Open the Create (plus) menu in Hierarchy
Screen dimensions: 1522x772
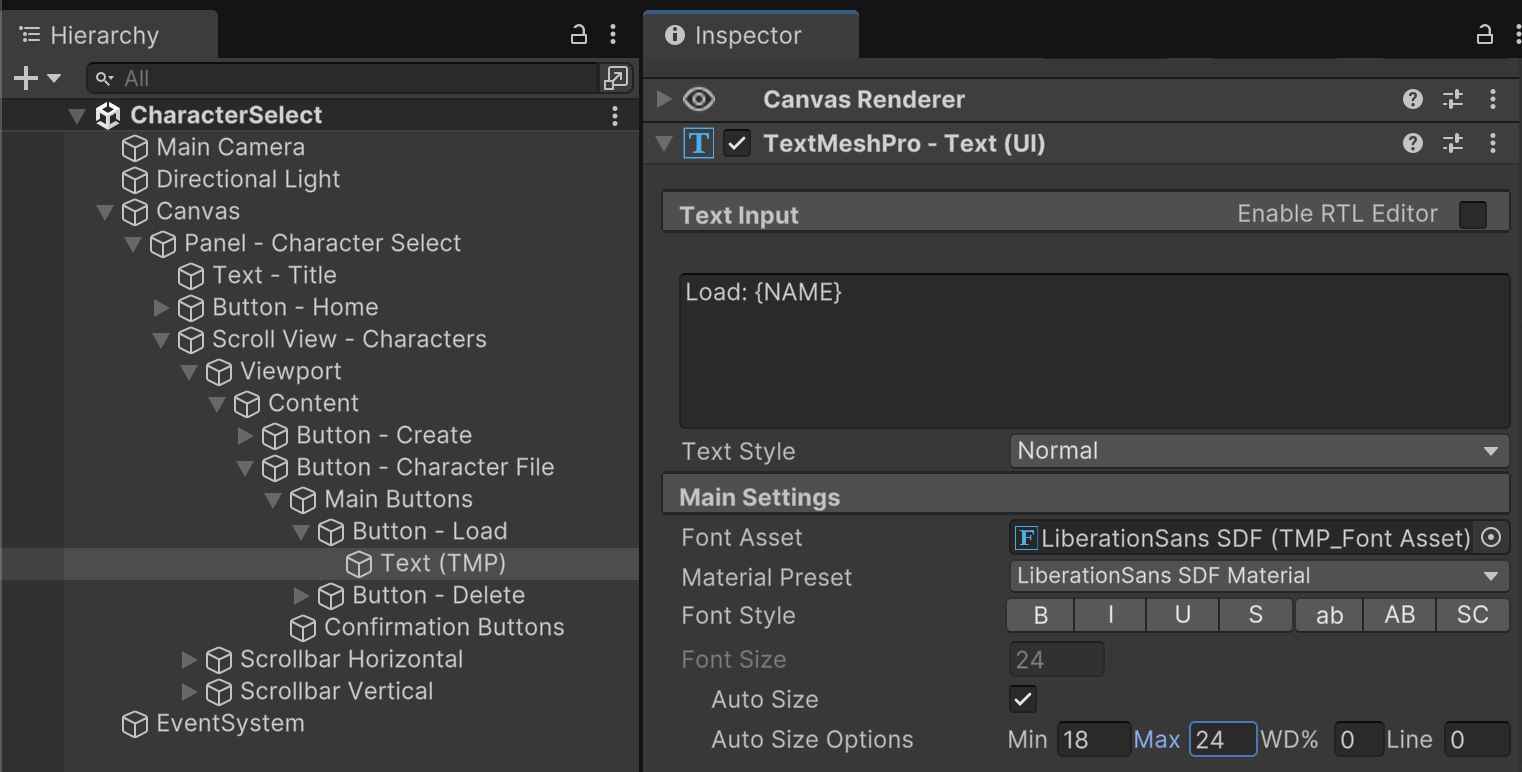pos(37,78)
